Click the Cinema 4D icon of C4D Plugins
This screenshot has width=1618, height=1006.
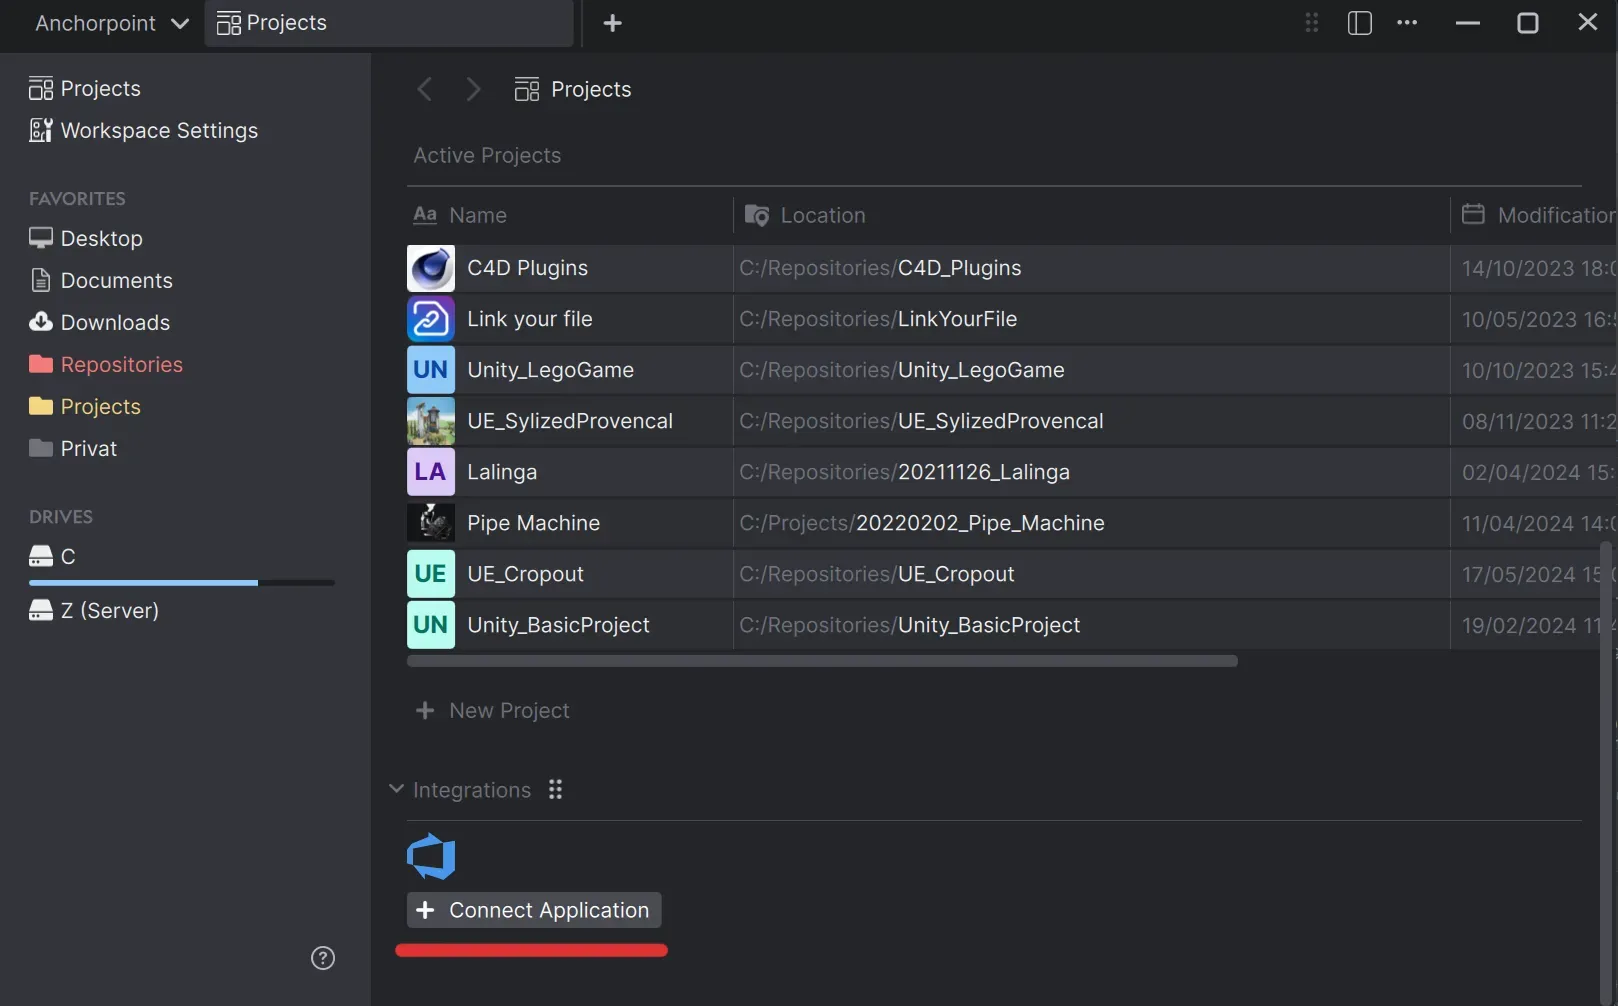(x=429, y=267)
